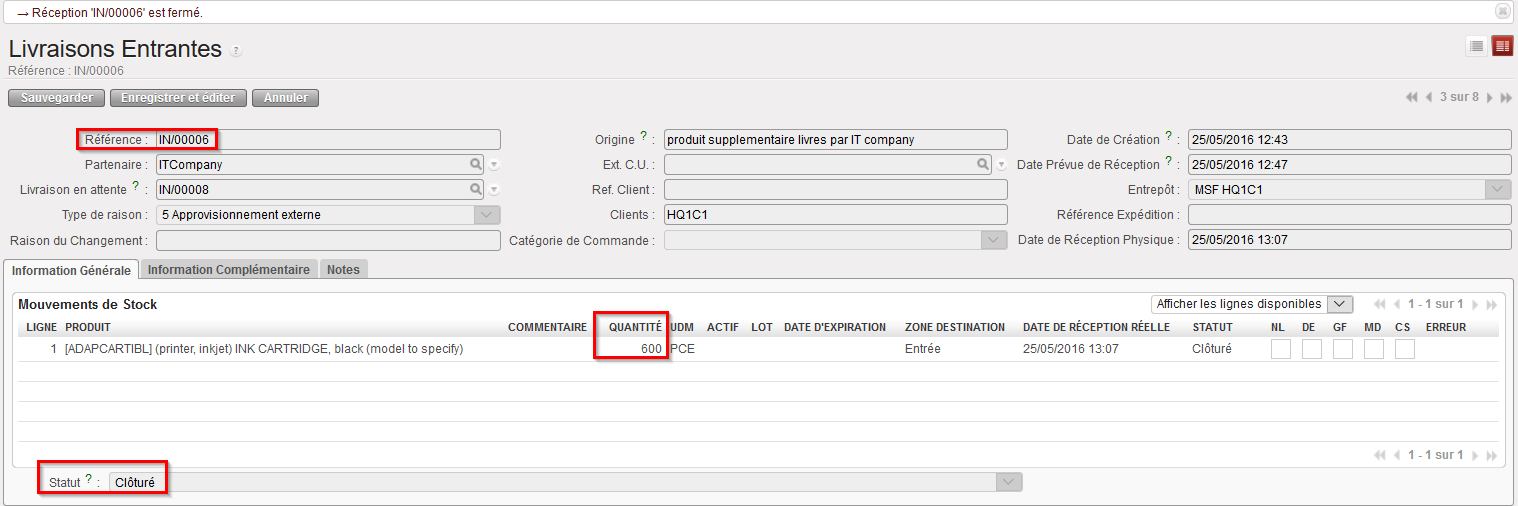1518x506 pixels.
Task: Click into the Origine text field
Action: [x=835, y=140]
